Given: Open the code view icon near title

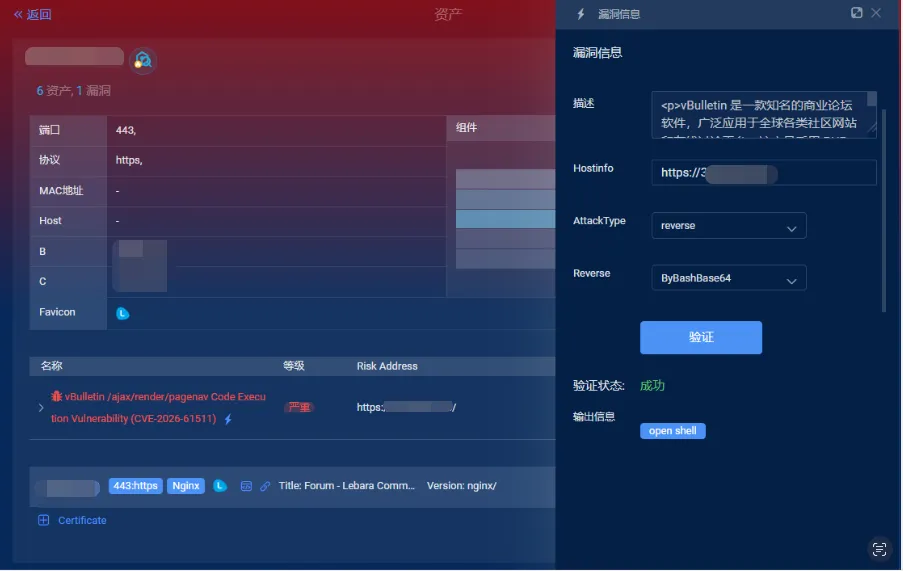Looking at the screenshot, I should pos(246,486).
